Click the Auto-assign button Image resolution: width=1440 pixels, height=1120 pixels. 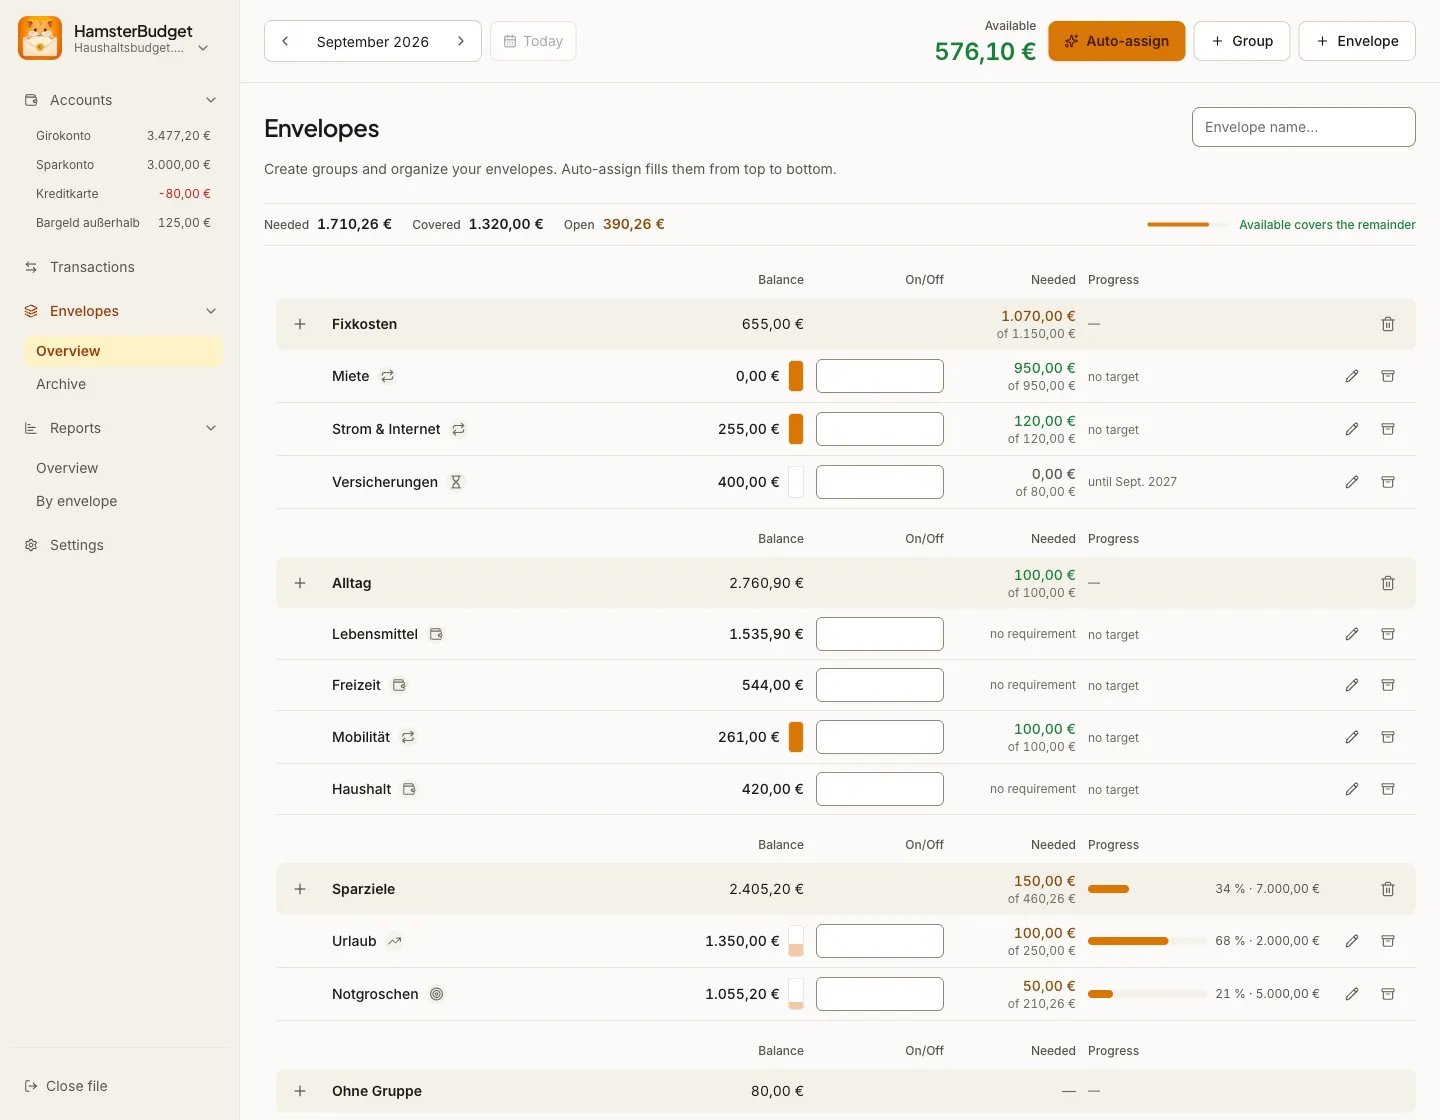(x=1117, y=41)
